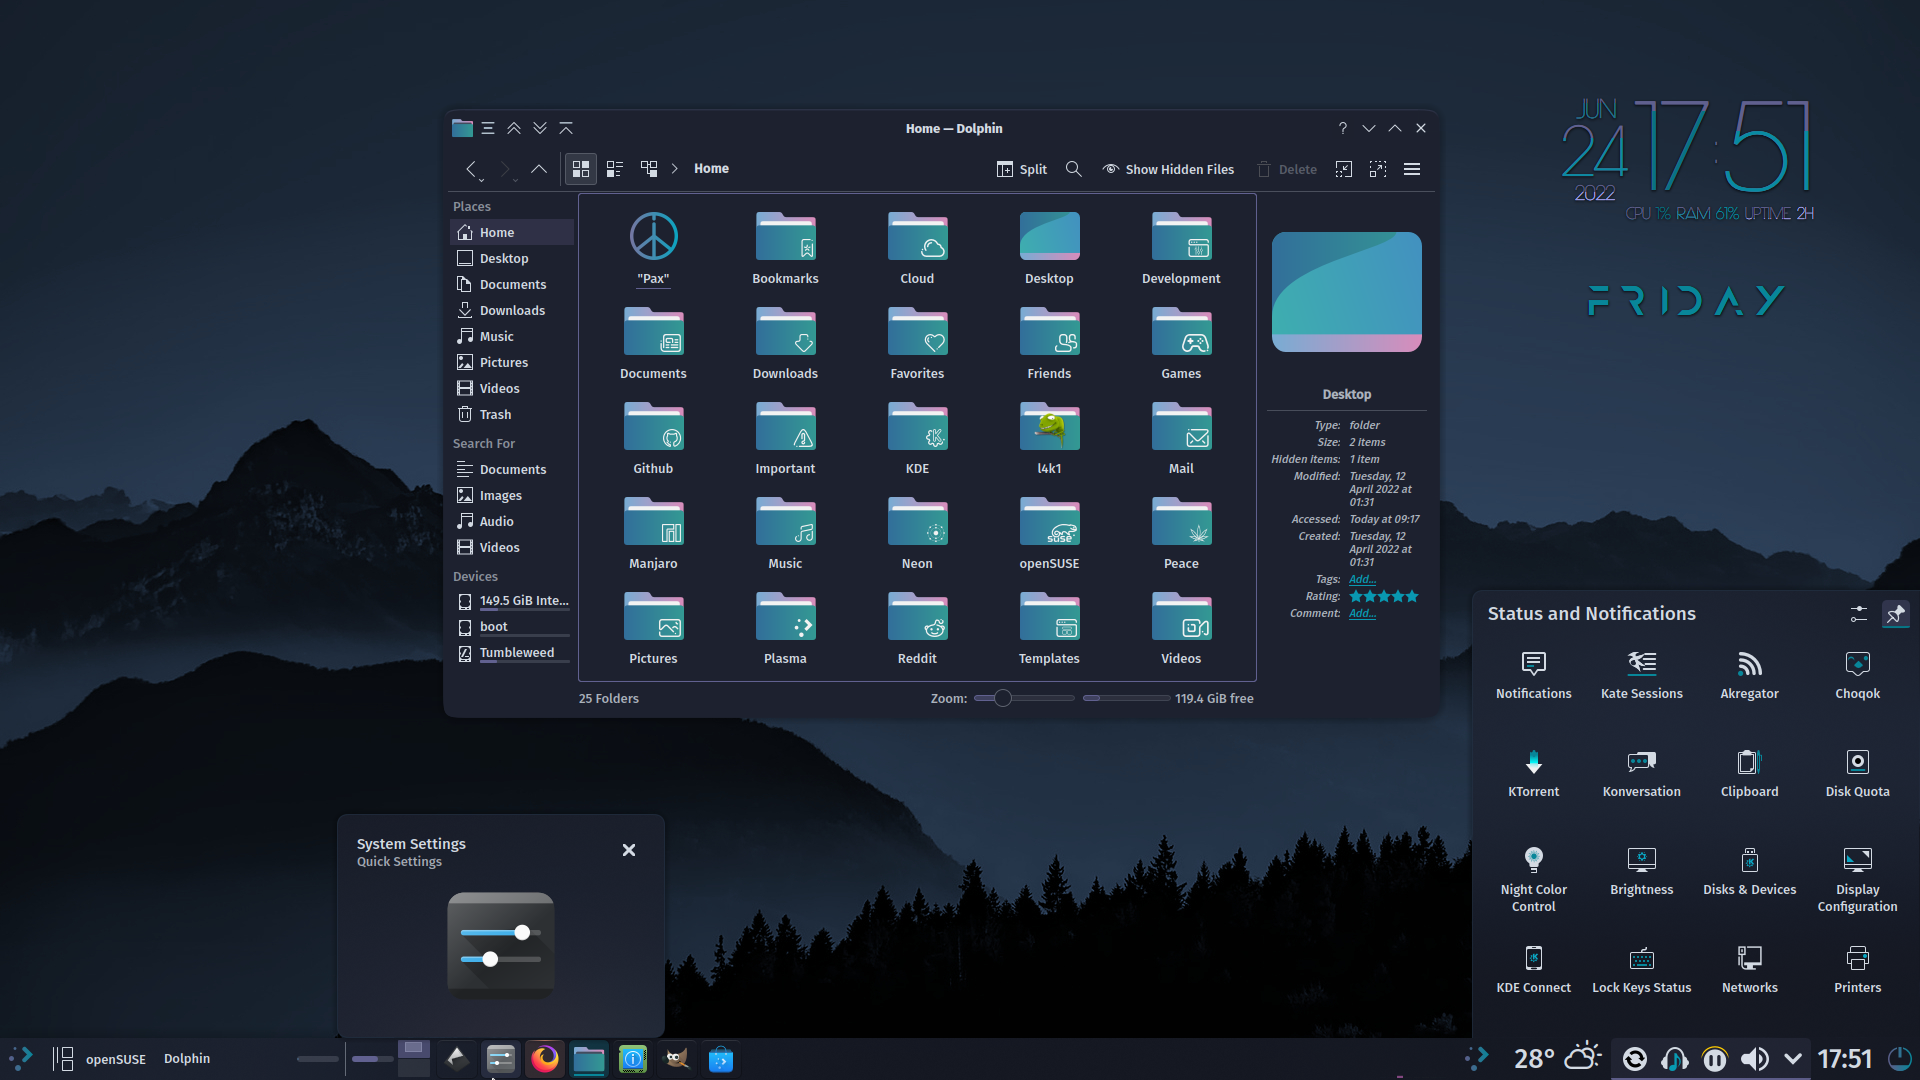
Task: Open the Notifications entry
Action: coord(1533,675)
